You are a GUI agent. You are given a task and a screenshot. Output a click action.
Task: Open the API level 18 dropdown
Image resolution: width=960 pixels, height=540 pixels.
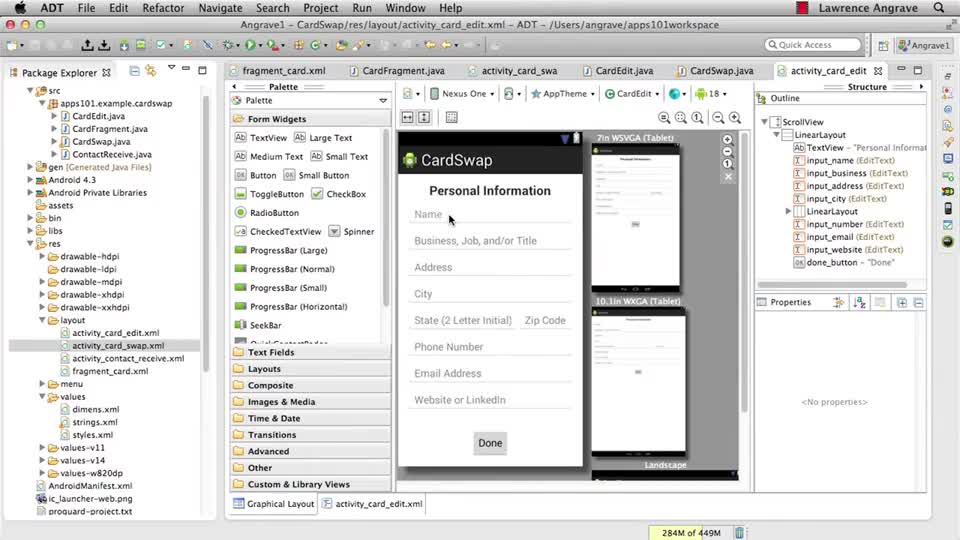[x=711, y=94]
